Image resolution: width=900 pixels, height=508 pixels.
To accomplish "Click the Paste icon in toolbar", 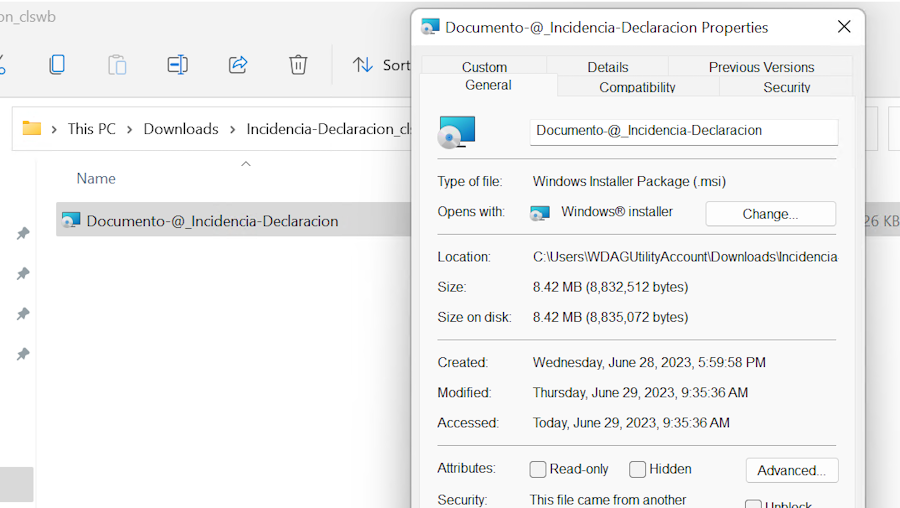I will pos(117,65).
